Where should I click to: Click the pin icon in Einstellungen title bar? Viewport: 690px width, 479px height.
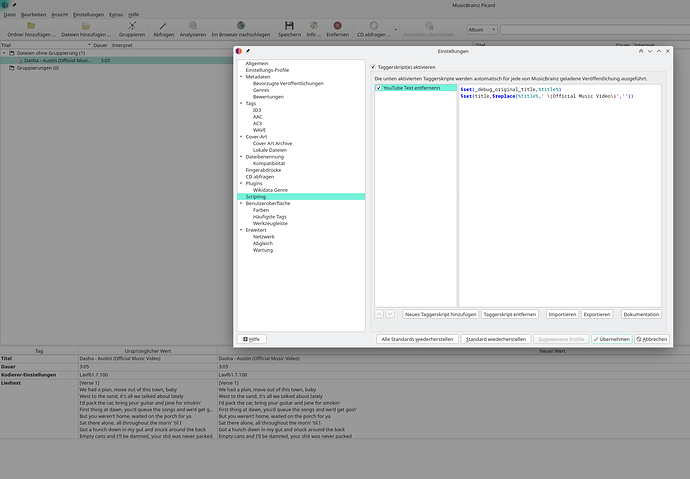click(248, 51)
